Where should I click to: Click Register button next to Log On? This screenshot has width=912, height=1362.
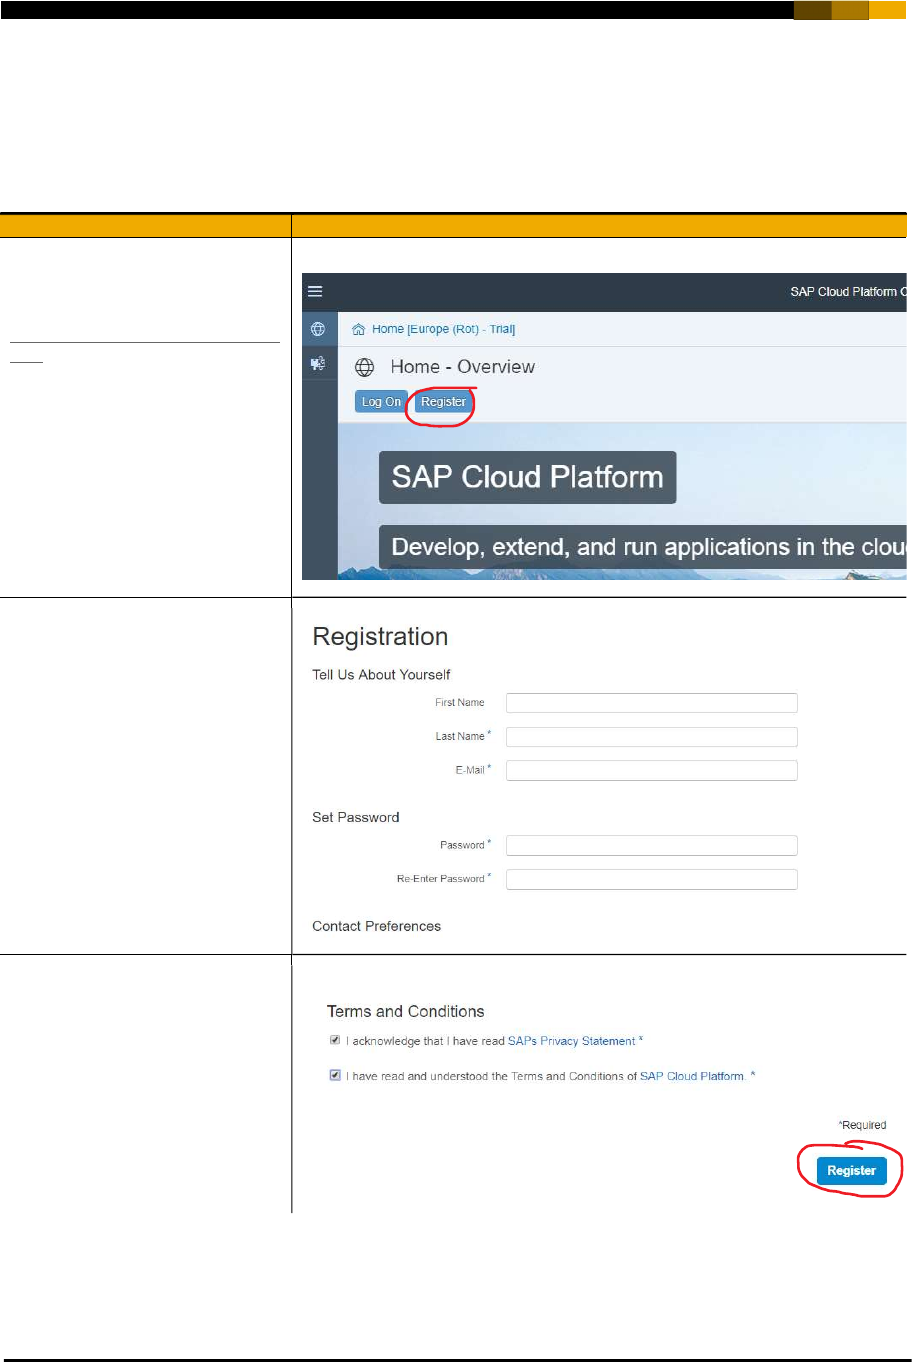point(443,401)
